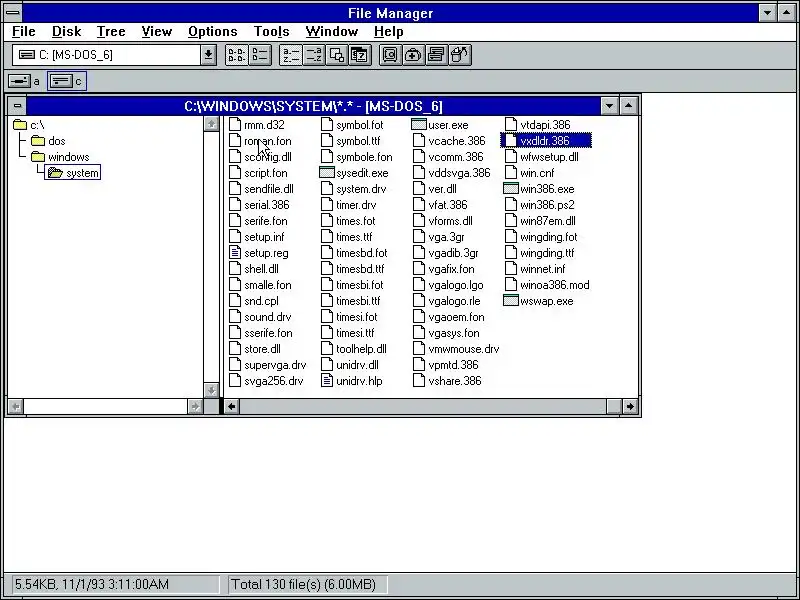The width and height of the screenshot is (800, 600).
Task: Click status bar file size and date text
Action: 92,584
